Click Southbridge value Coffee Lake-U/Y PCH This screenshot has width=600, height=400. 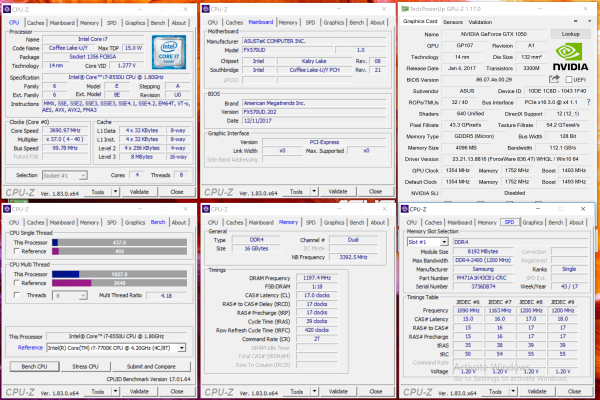click(x=315, y=70)
